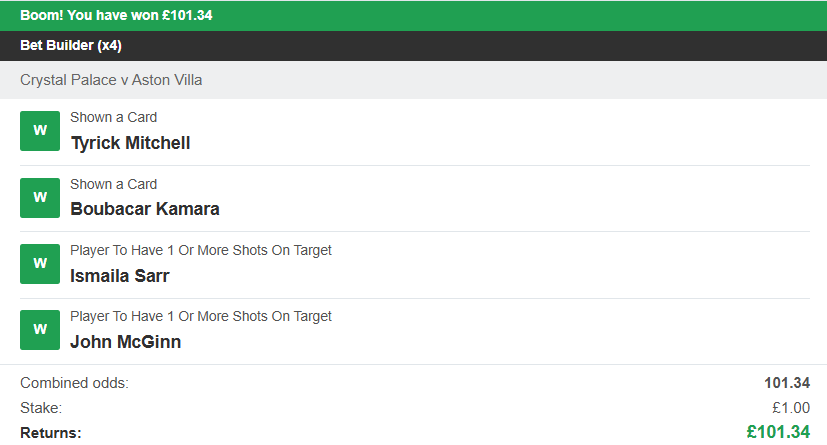Open the Crystal Palace v Aston Villa match
The height and width of the screenshot is (445, 827).
pos(111,80)
